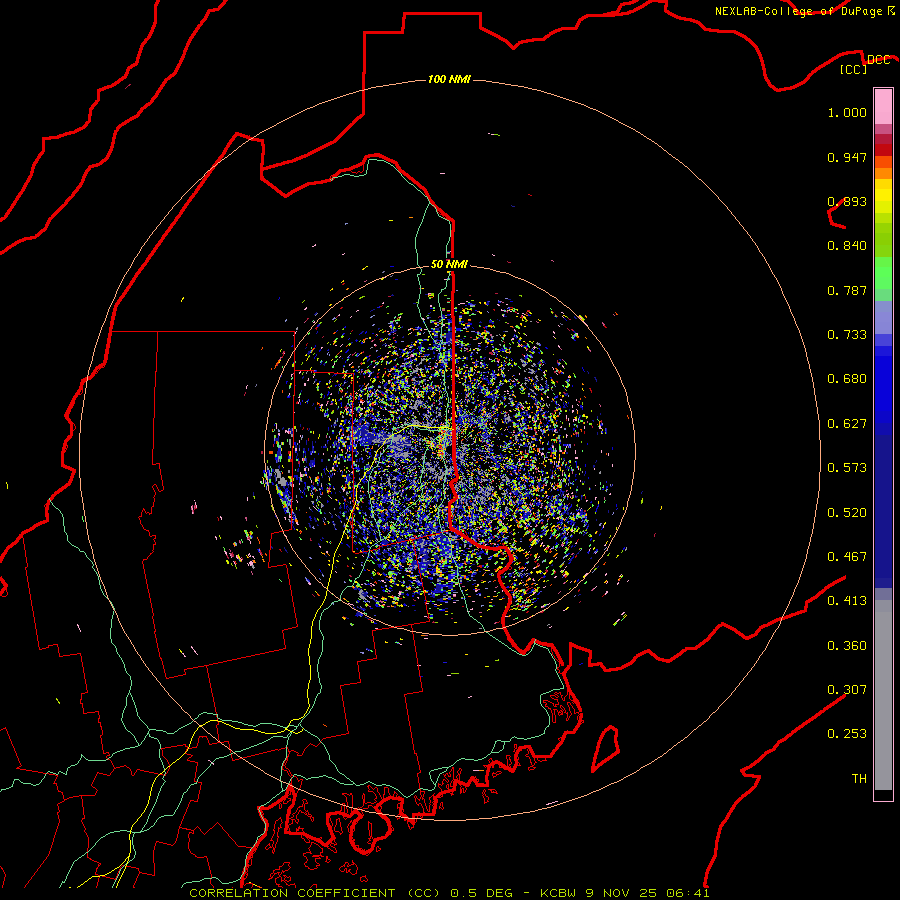
Task: Click the 100 NMI range ring label
Action: point(449,79)
